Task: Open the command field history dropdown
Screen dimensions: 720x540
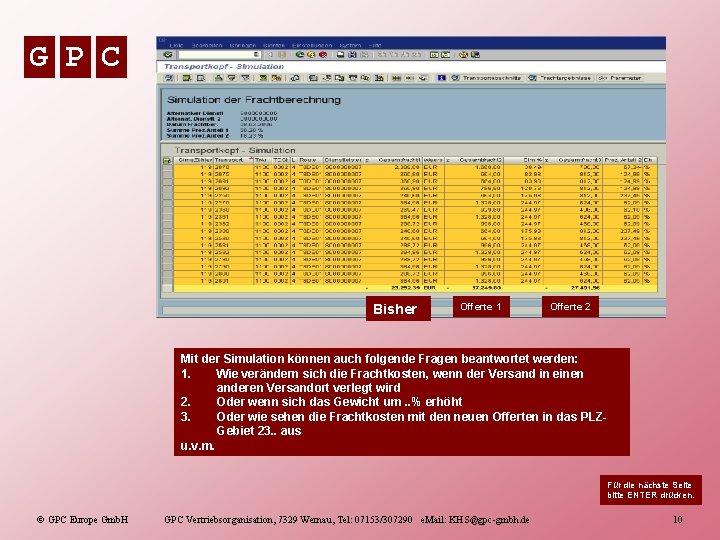Action: (x=257, y=55)
